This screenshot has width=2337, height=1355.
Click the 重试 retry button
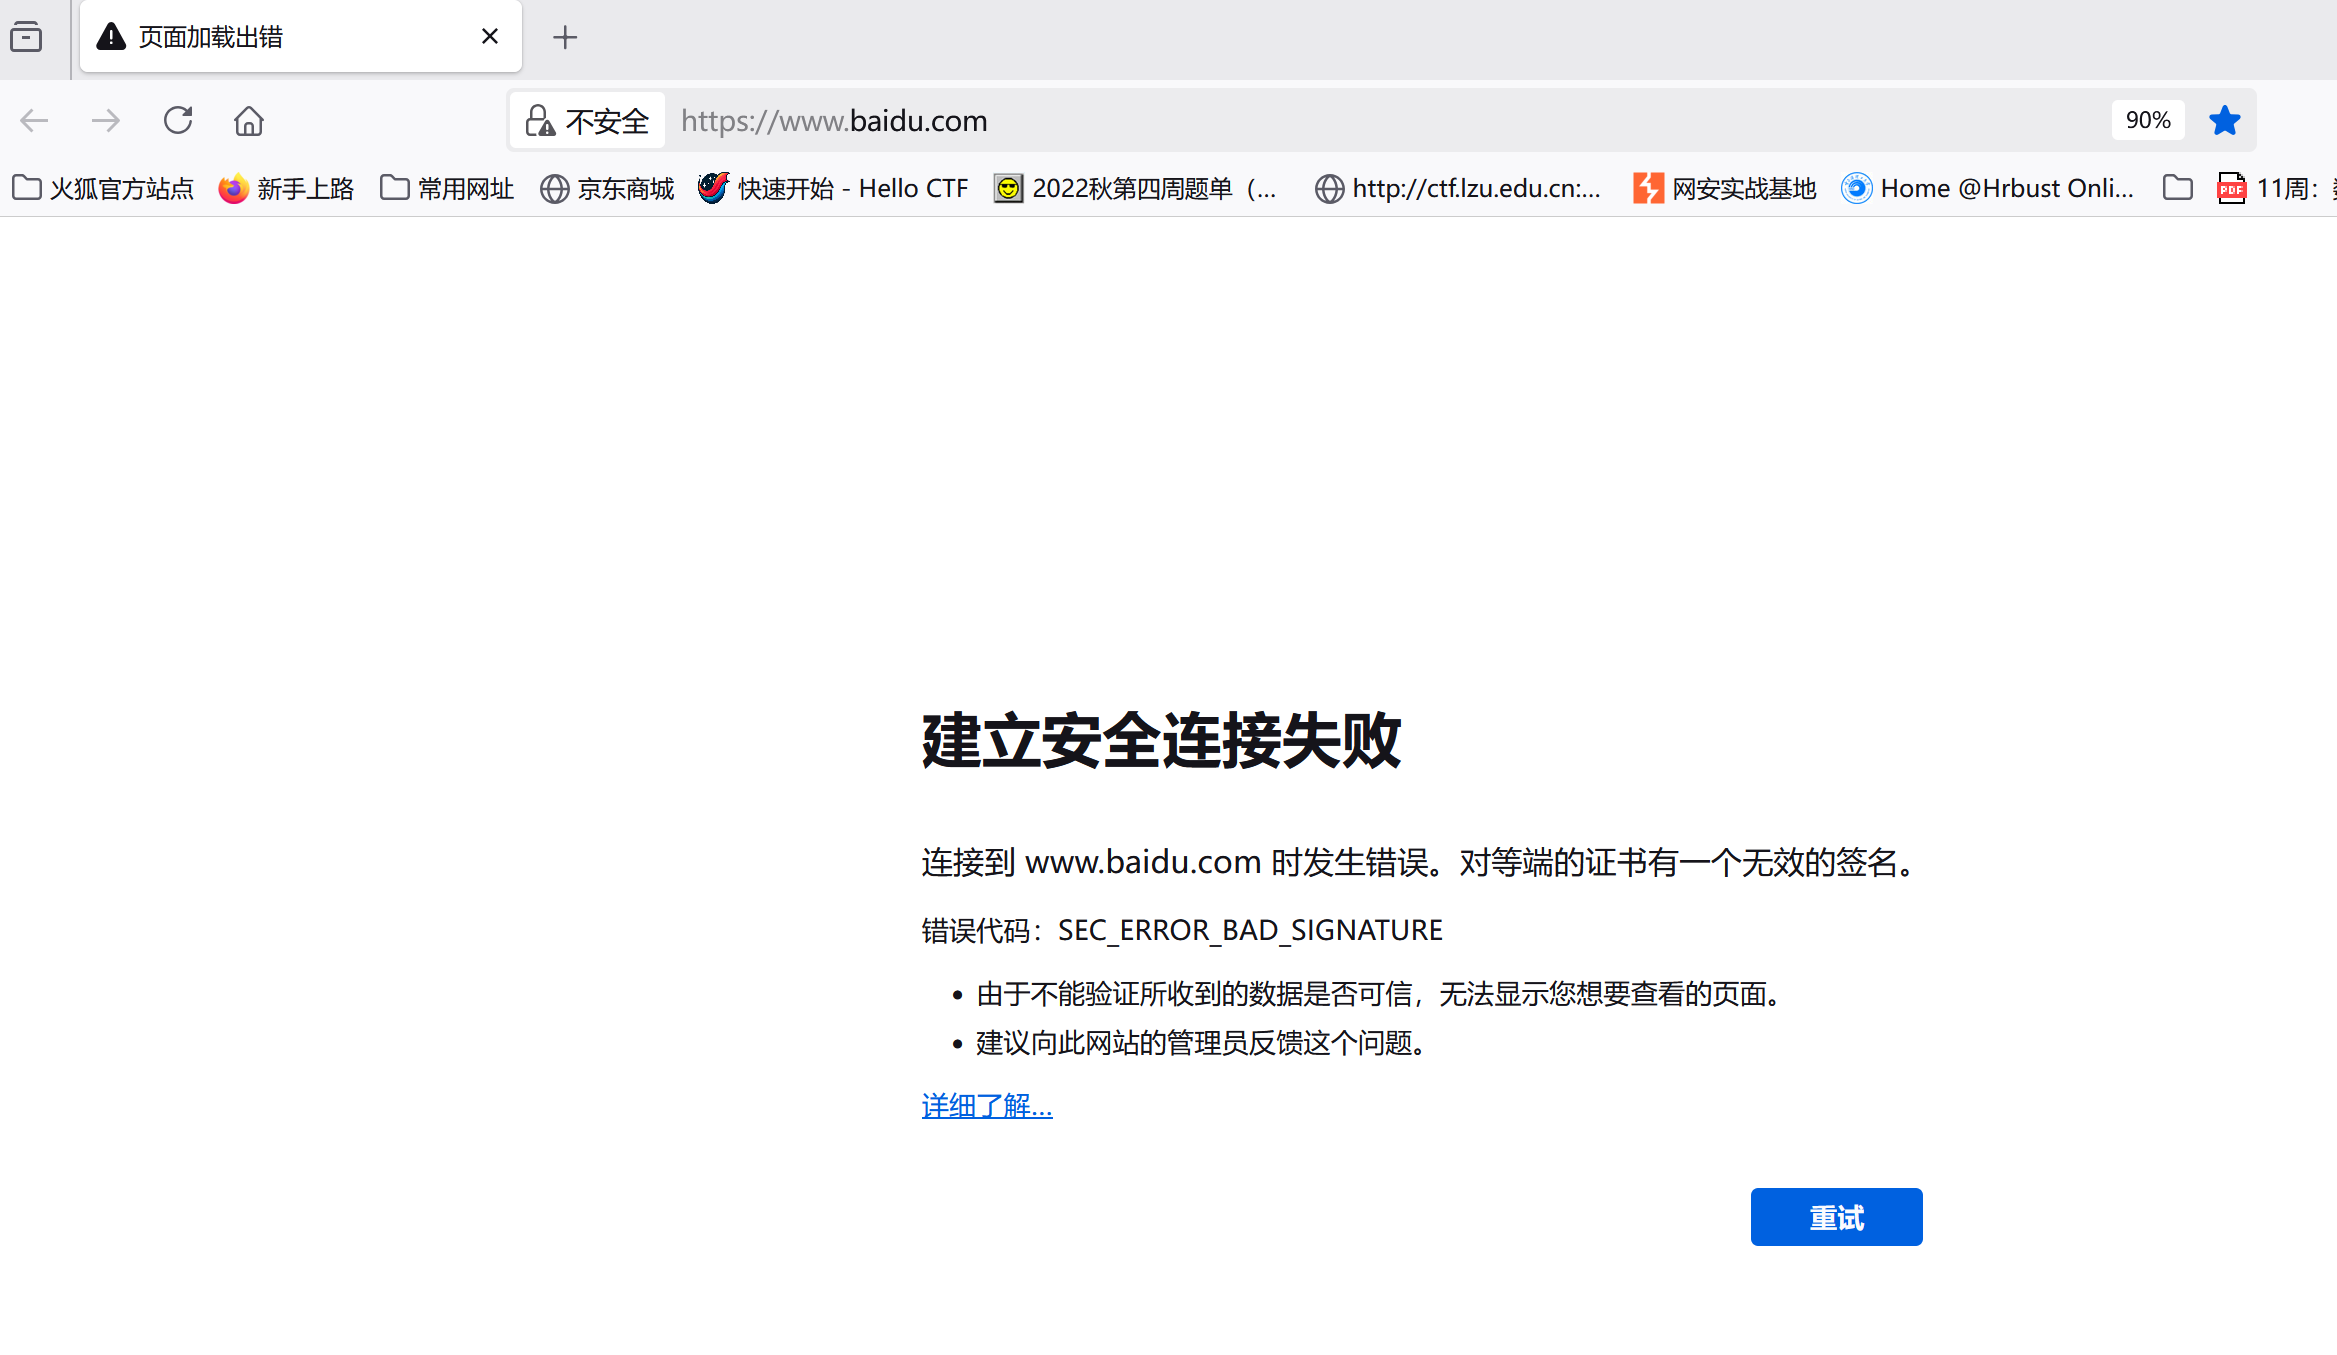pyautogui.click(x=1836, y=1217)
